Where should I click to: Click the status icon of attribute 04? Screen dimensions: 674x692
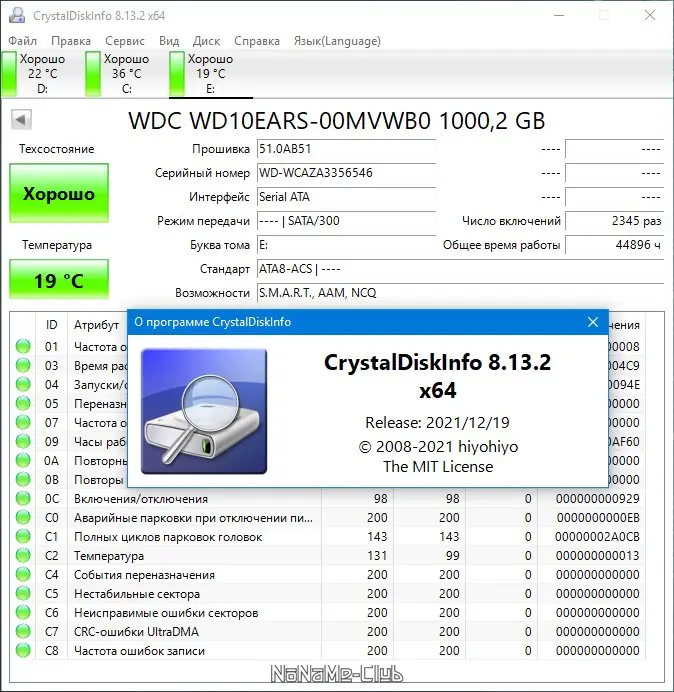point(23,384)
